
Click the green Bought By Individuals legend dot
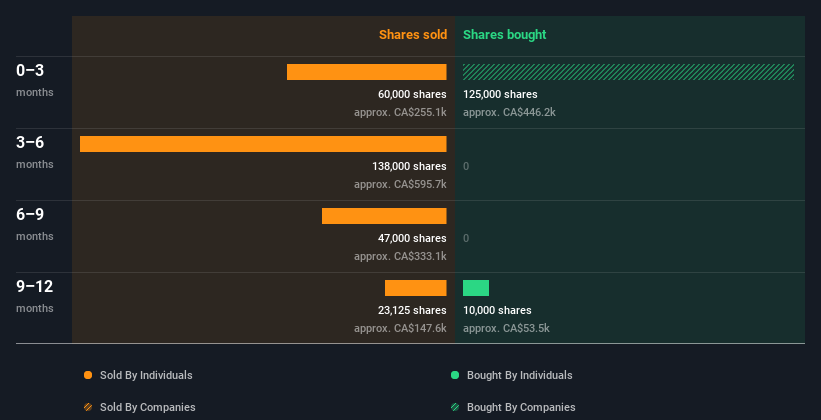click(x=455, y=375)
